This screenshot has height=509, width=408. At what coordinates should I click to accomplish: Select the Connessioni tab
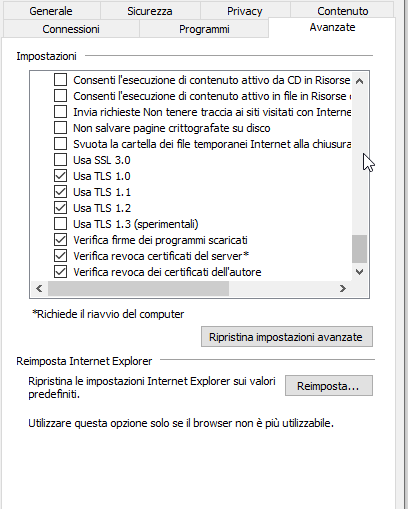point(71,29)
